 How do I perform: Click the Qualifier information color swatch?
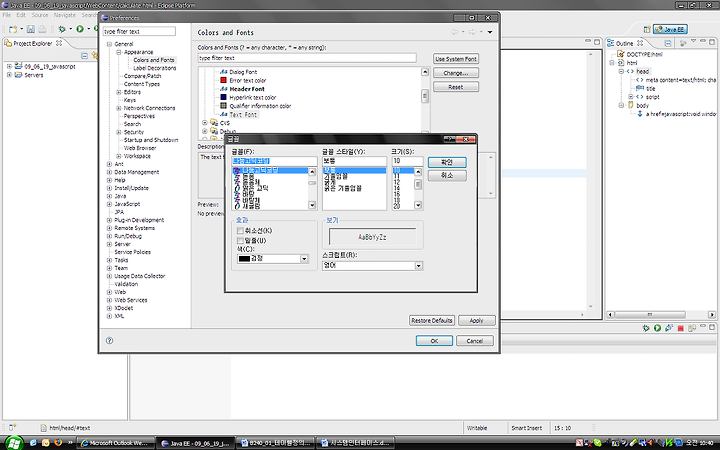(x=224, y=106)
